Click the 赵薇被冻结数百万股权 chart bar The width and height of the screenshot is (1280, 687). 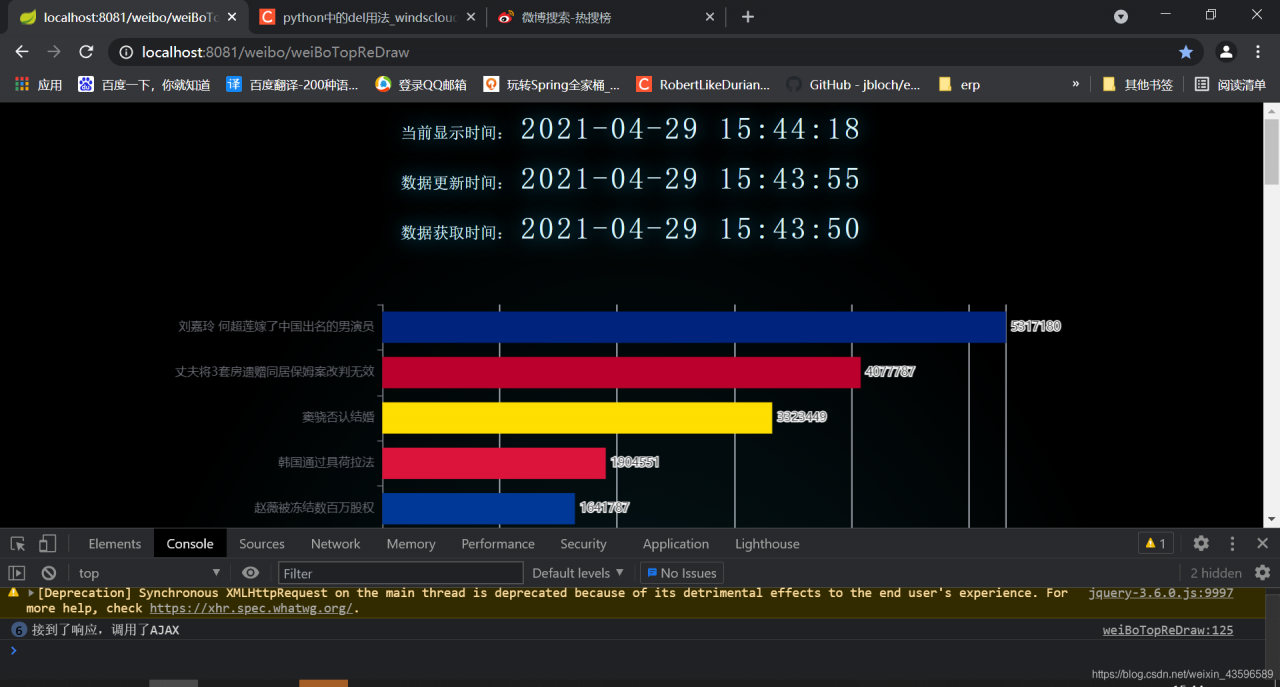point(479,508)
